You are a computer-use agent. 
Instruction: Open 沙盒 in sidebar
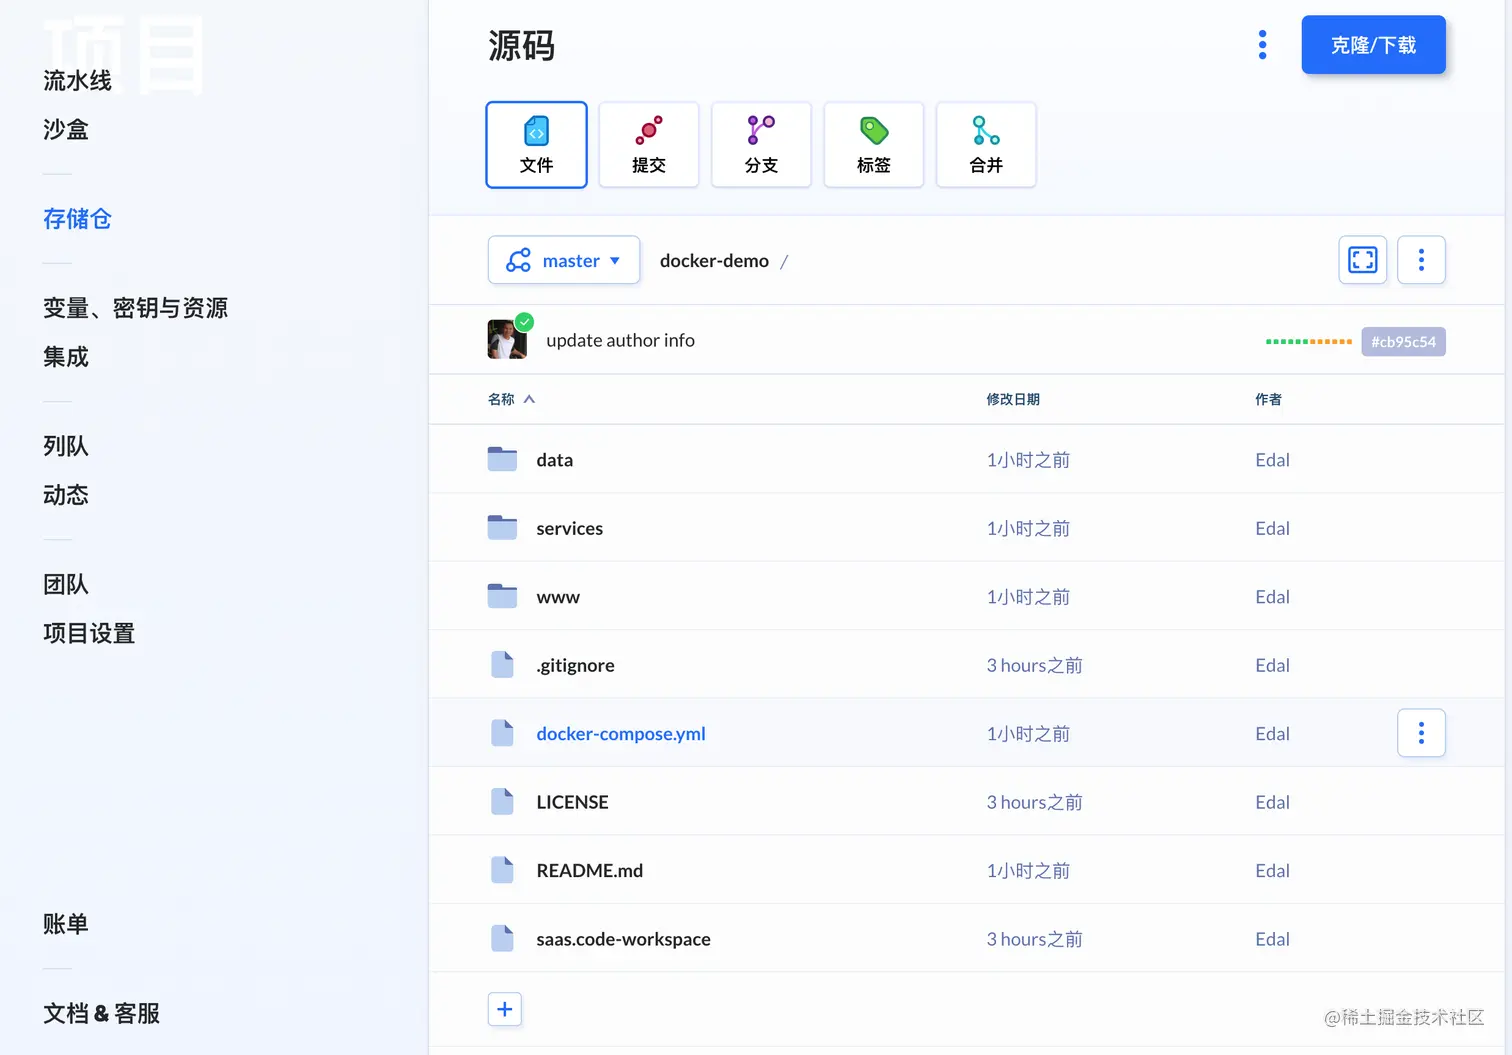click(x=66, y=130)
